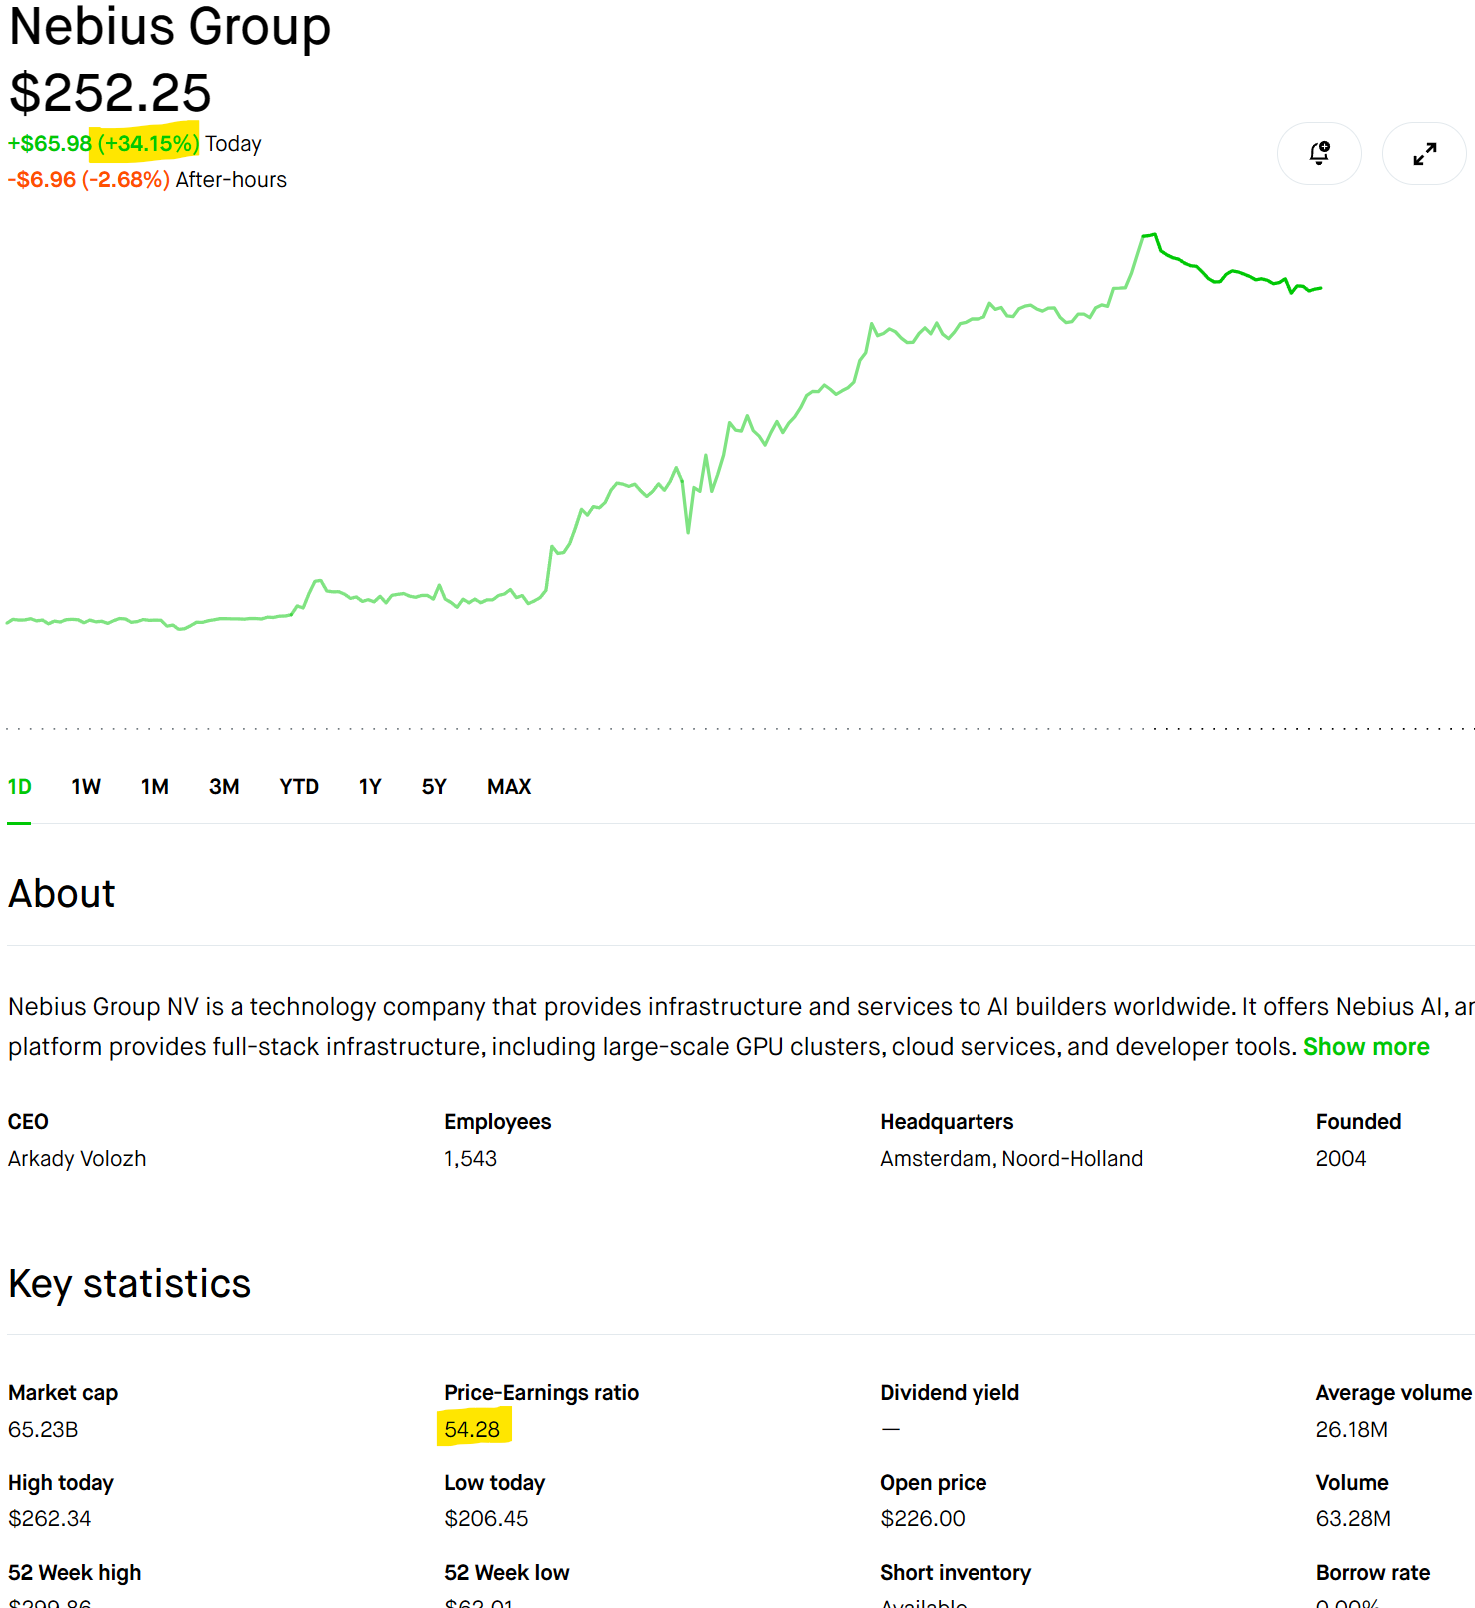The height and width of the screenshot is (1608, 1475).
Task: Click the price alert bell icon
Action: tap(1319, 153)
